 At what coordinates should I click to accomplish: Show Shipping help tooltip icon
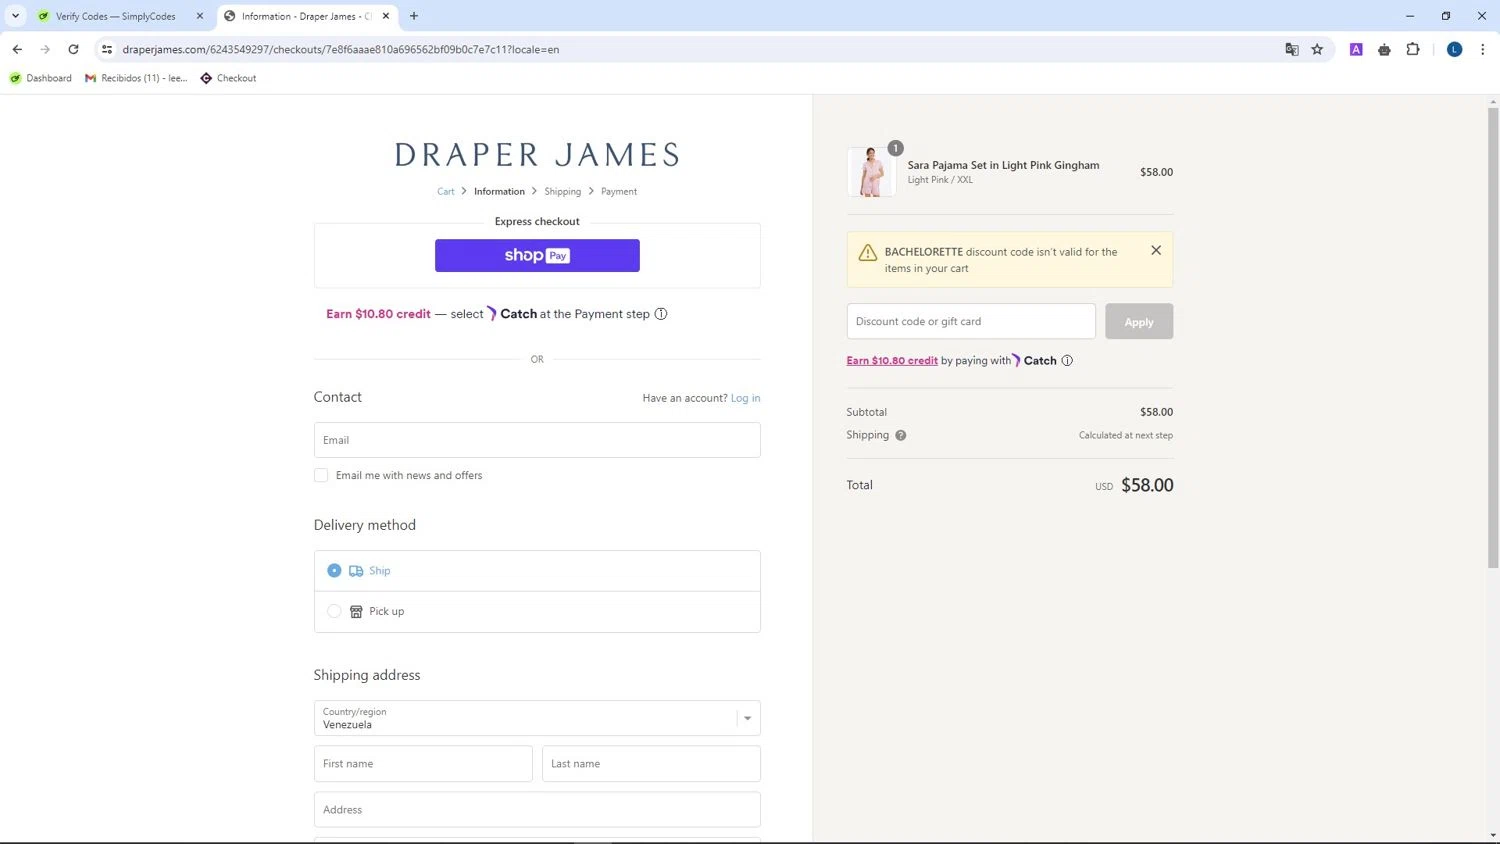(x=900, y=435)
